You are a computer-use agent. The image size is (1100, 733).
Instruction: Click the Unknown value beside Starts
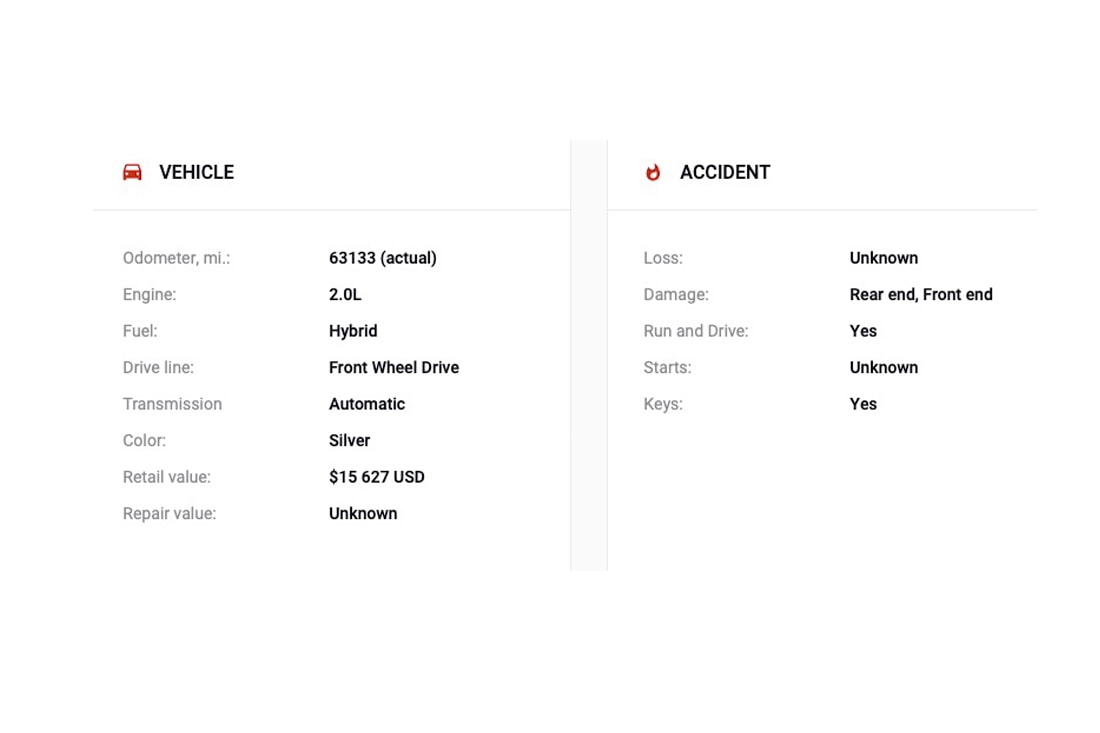[884, 368]
